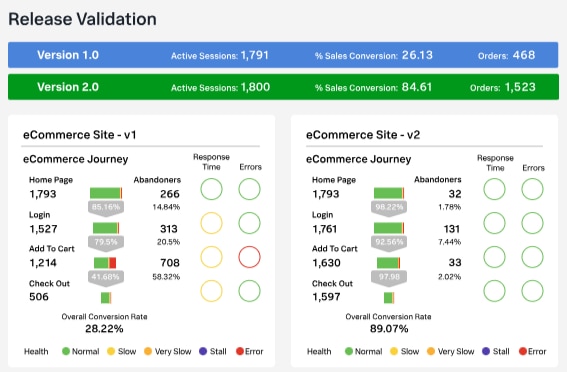Click the v1 Check Out response time circle
Screen dimensions: 567x372
pyautogui.click(x=212, y=291)
